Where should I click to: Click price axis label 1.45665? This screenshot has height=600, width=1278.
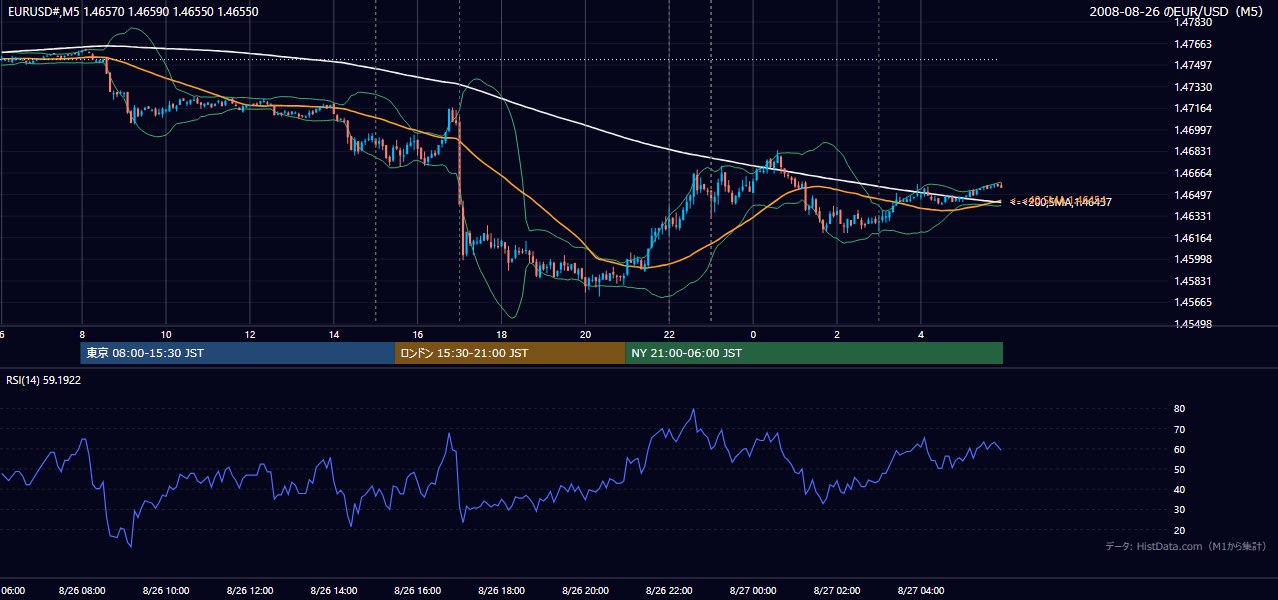(x=1192, y=302)
